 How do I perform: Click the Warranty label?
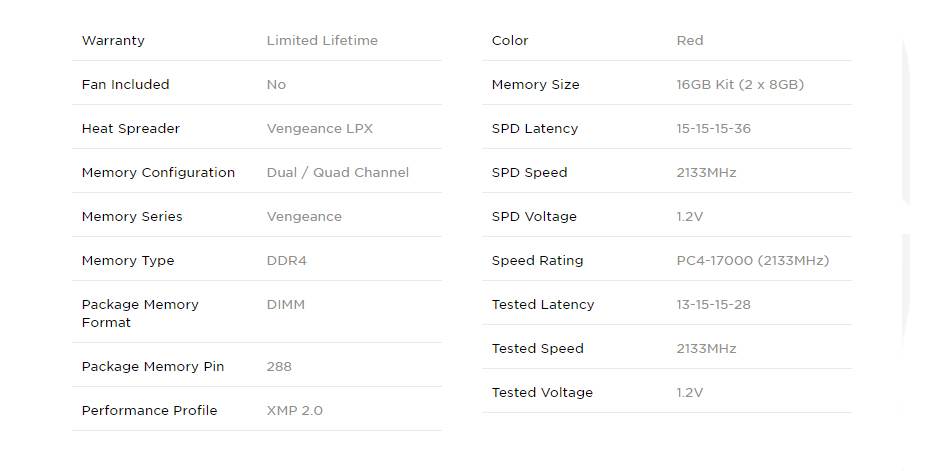113,41
